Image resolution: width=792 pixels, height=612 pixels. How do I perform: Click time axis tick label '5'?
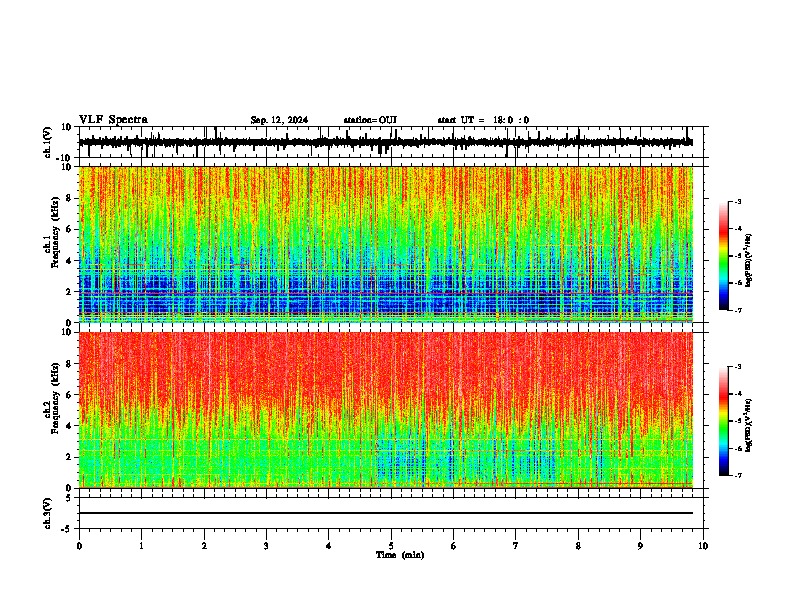click(391, 546)
